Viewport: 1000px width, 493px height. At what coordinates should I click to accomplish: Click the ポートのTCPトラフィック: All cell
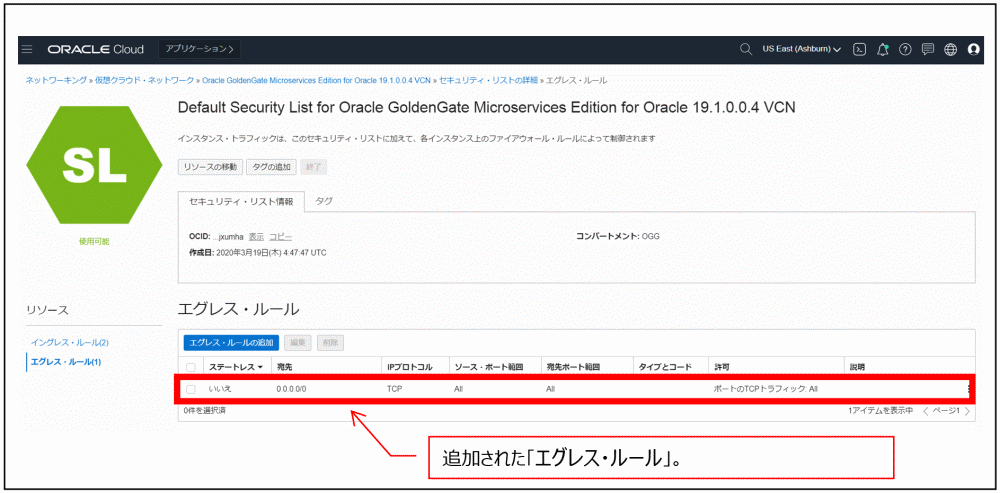coord(765,388)
